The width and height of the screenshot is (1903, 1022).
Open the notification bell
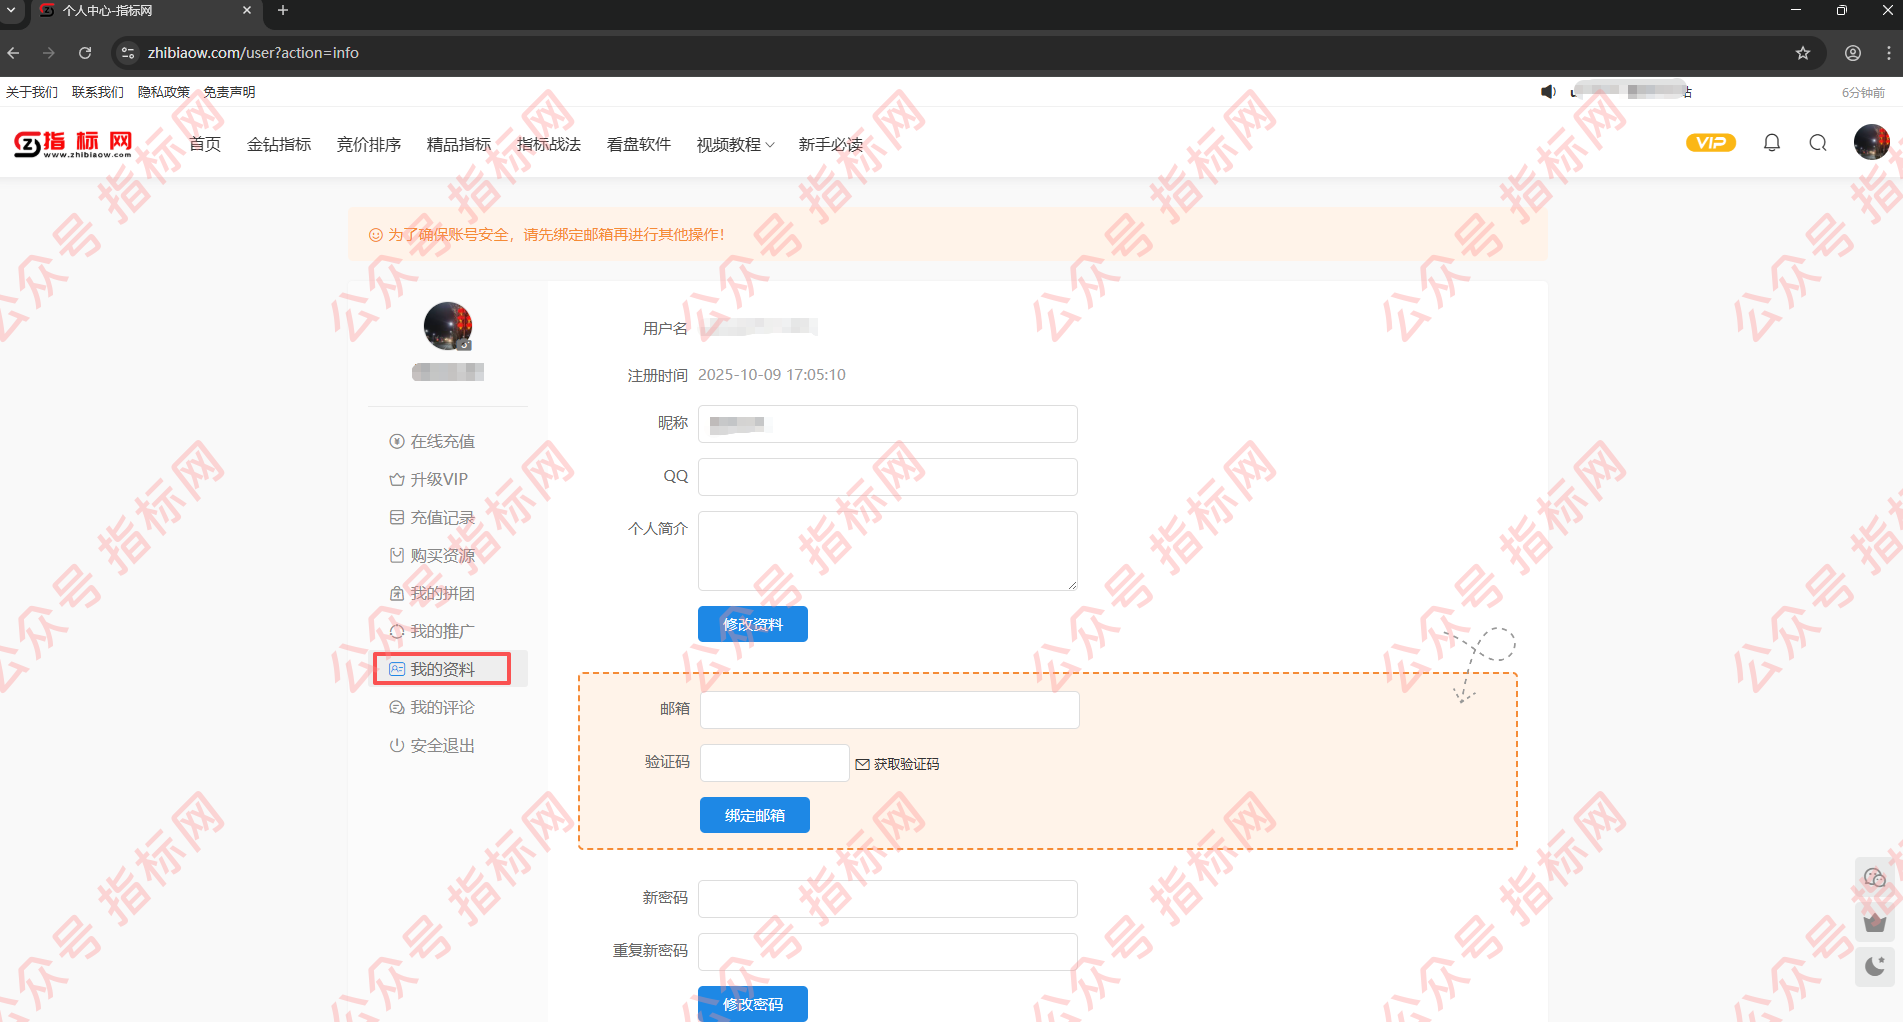[x=1771, y=143]
